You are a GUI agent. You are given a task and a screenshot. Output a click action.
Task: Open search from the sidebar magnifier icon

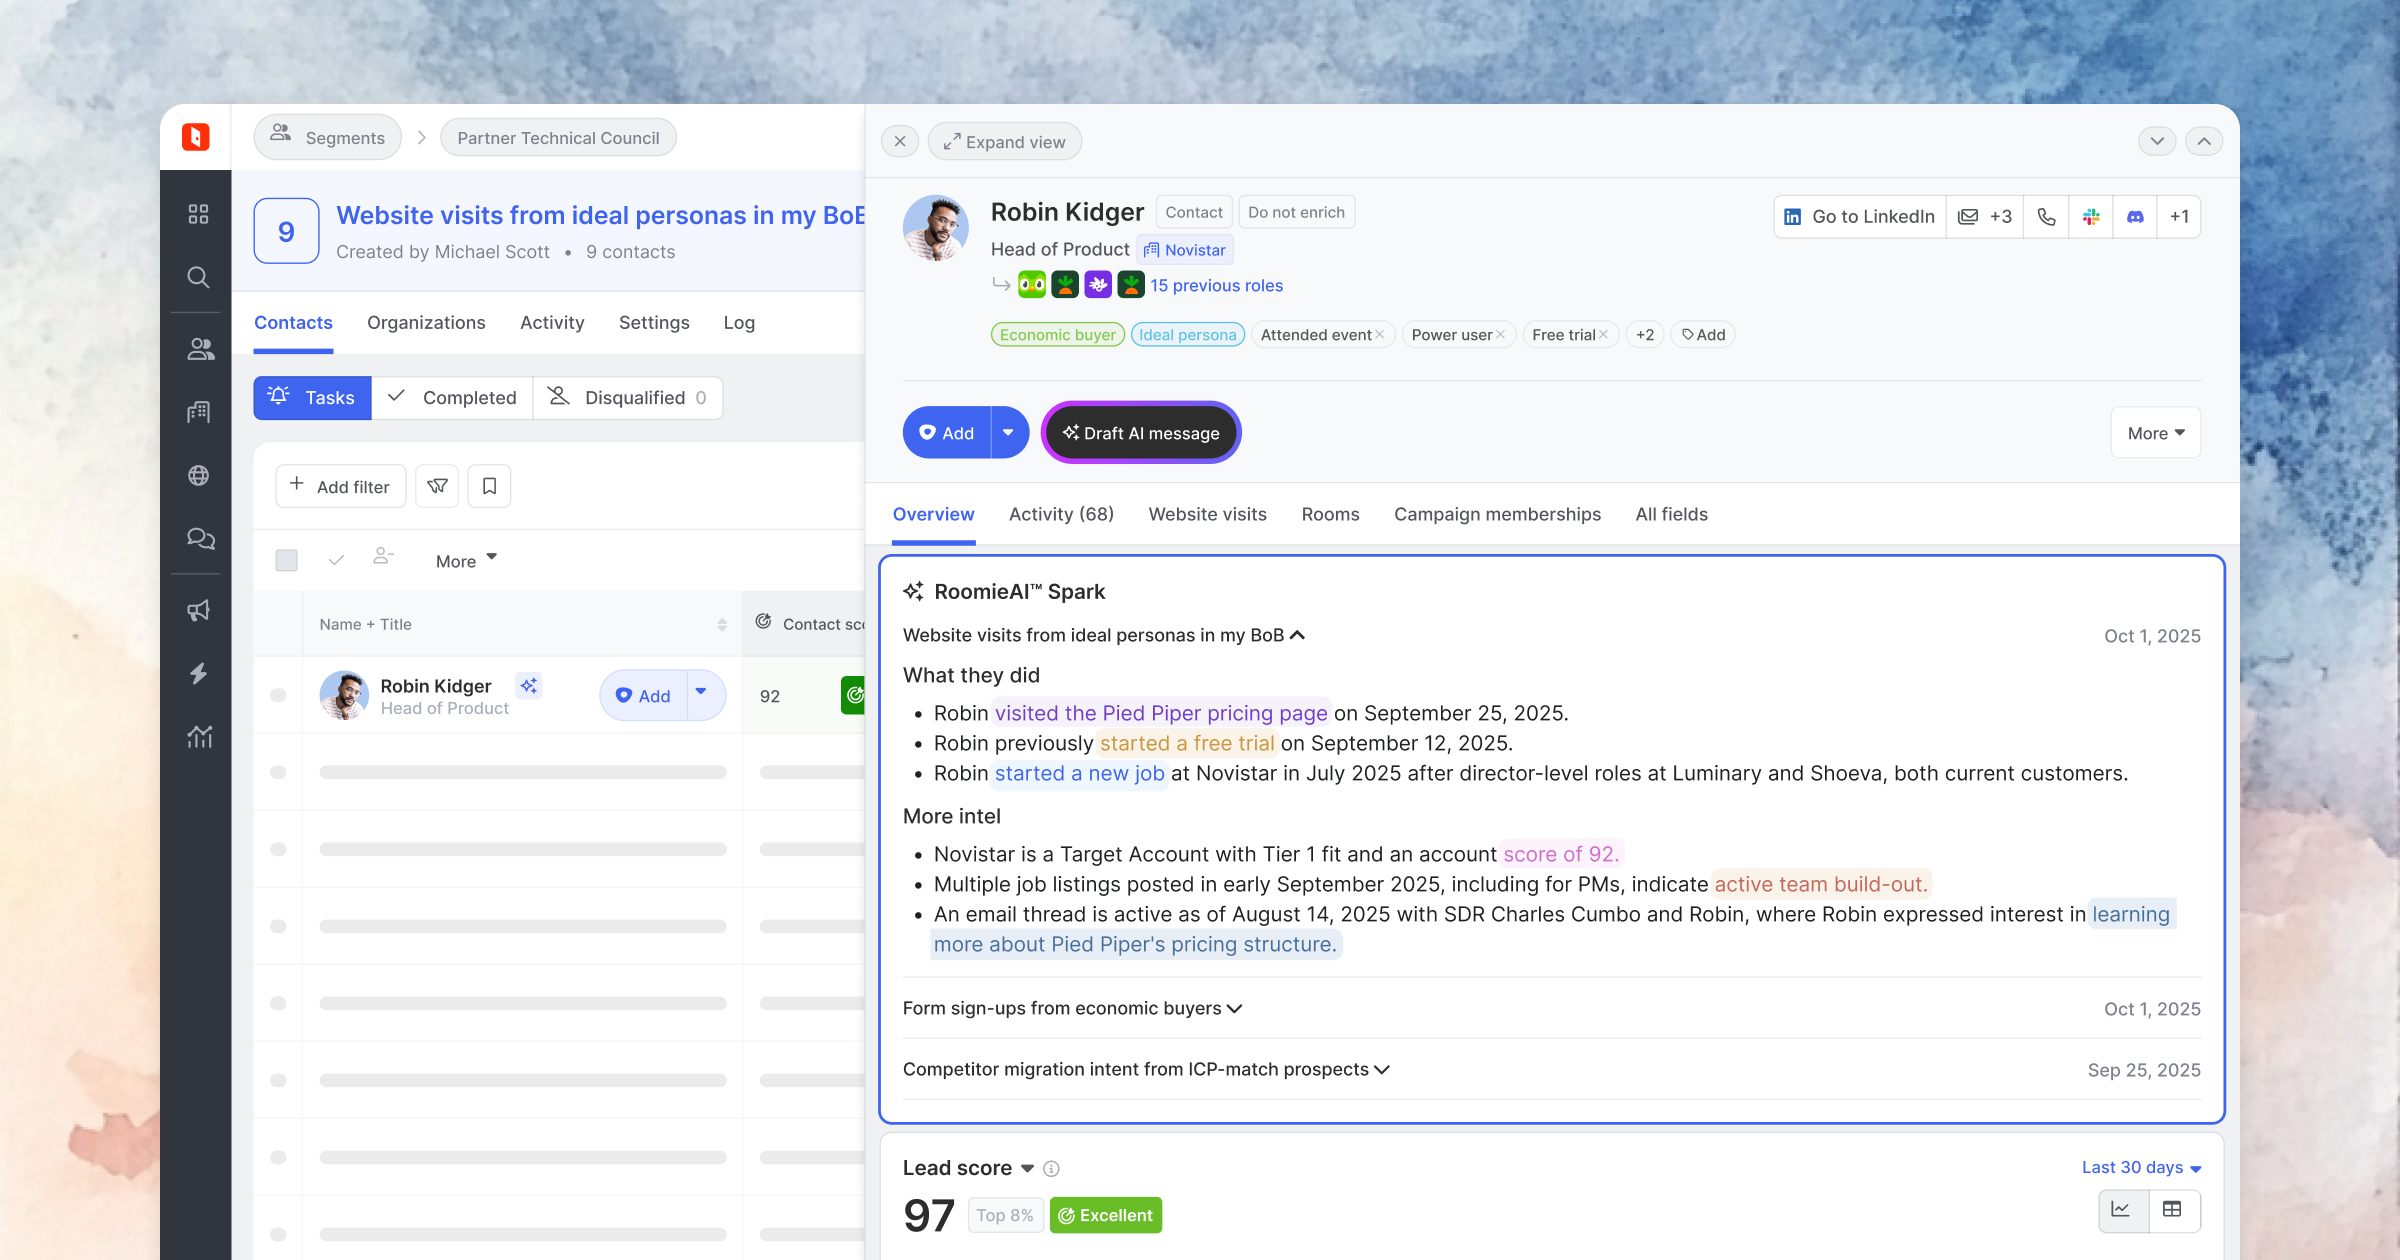point(198,277)
